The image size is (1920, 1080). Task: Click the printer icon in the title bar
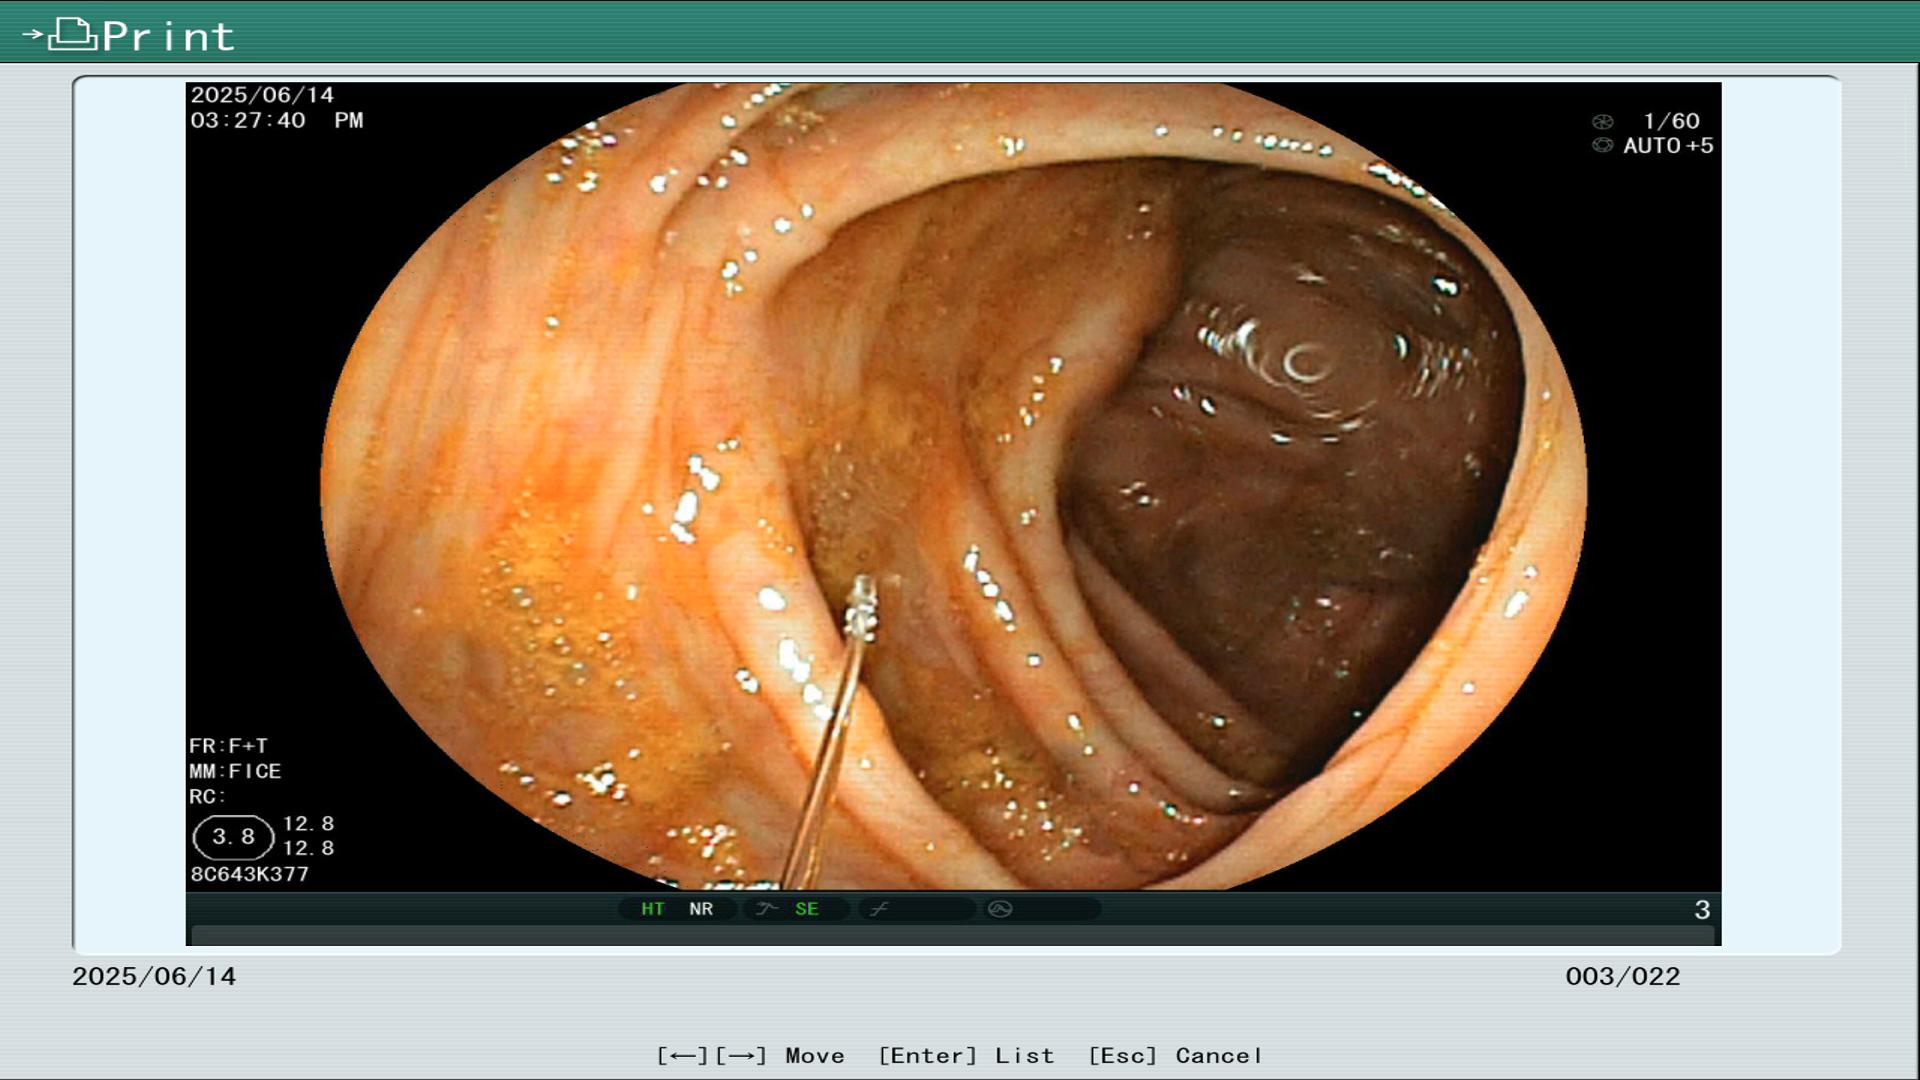tap(72, 34)
